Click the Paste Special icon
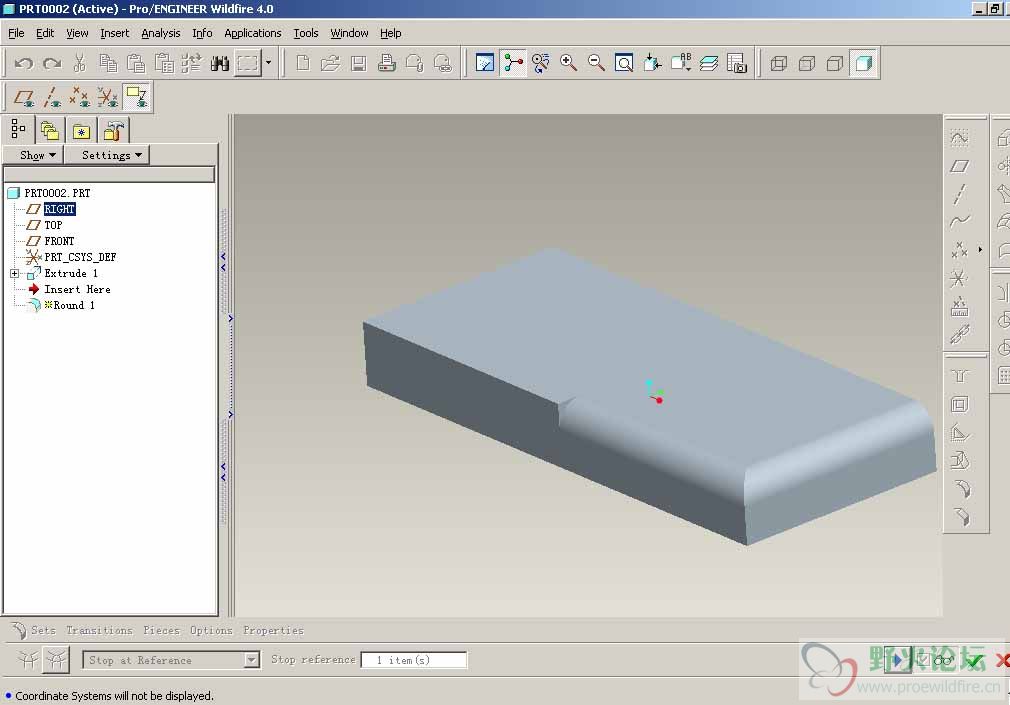The image size is (1010, 705). [164, 63]
